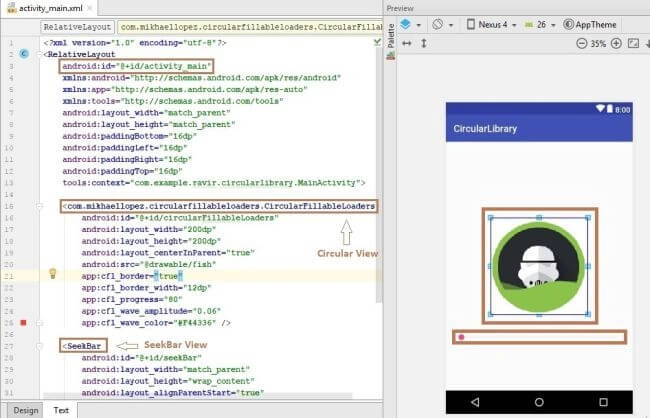Click the orientation rotate icon in preview
650x418 pixels.
coord(437,24)
